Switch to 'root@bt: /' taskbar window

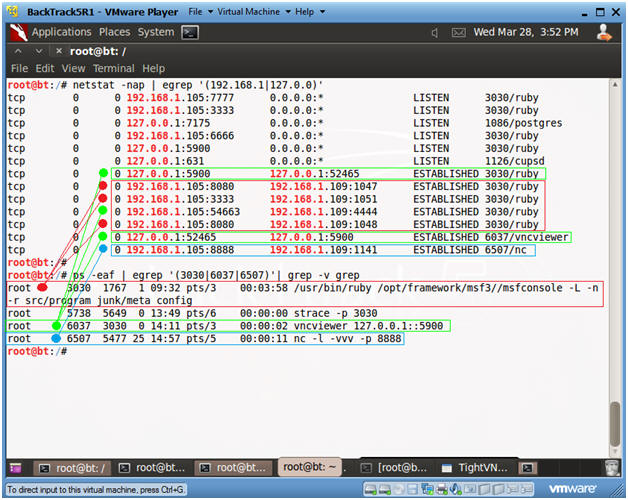click(71, 468)
